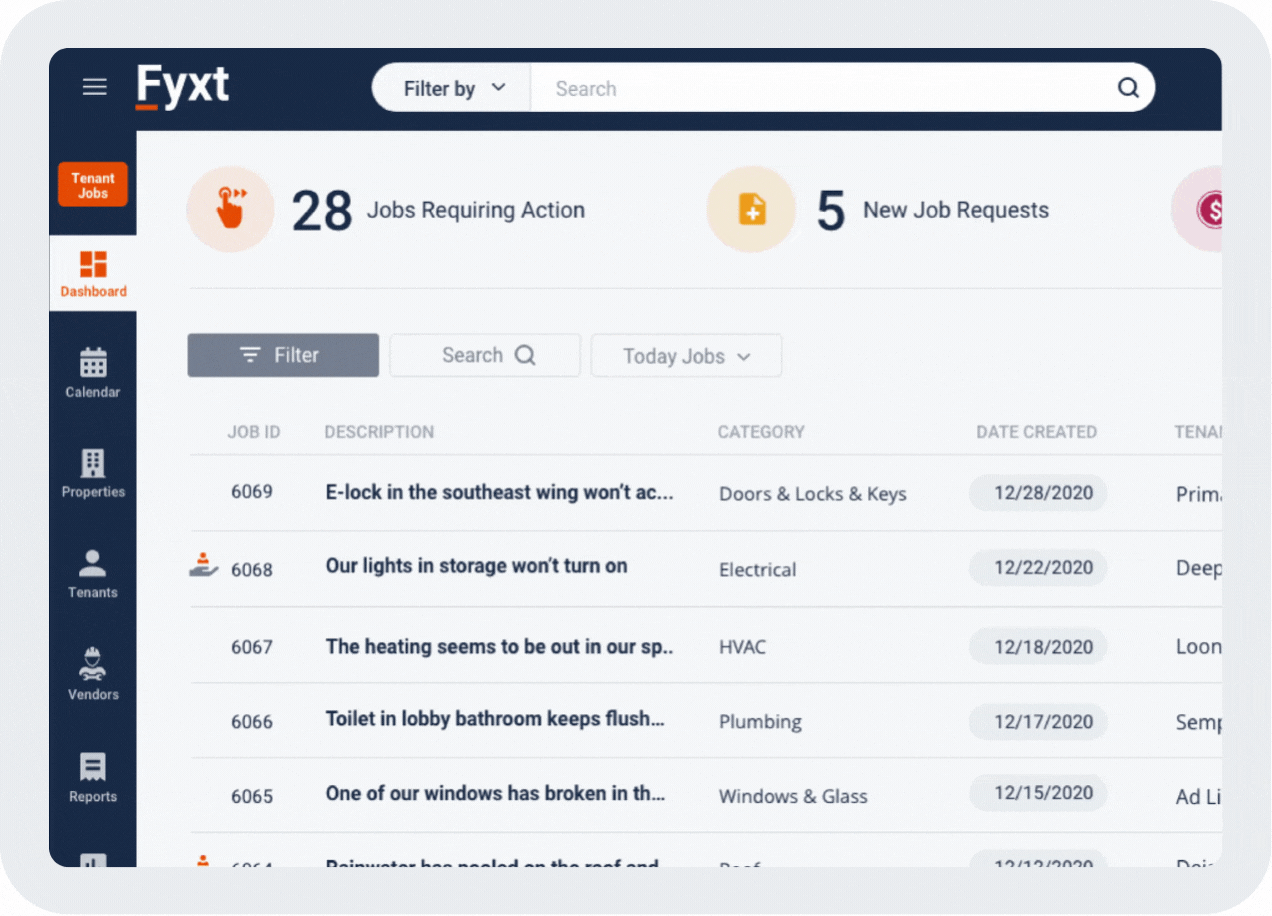Click the 12/15/2020 date badge
The height and width of the screenshot is (916, 1272).
pyautogui.click(x=1038, y=793)
